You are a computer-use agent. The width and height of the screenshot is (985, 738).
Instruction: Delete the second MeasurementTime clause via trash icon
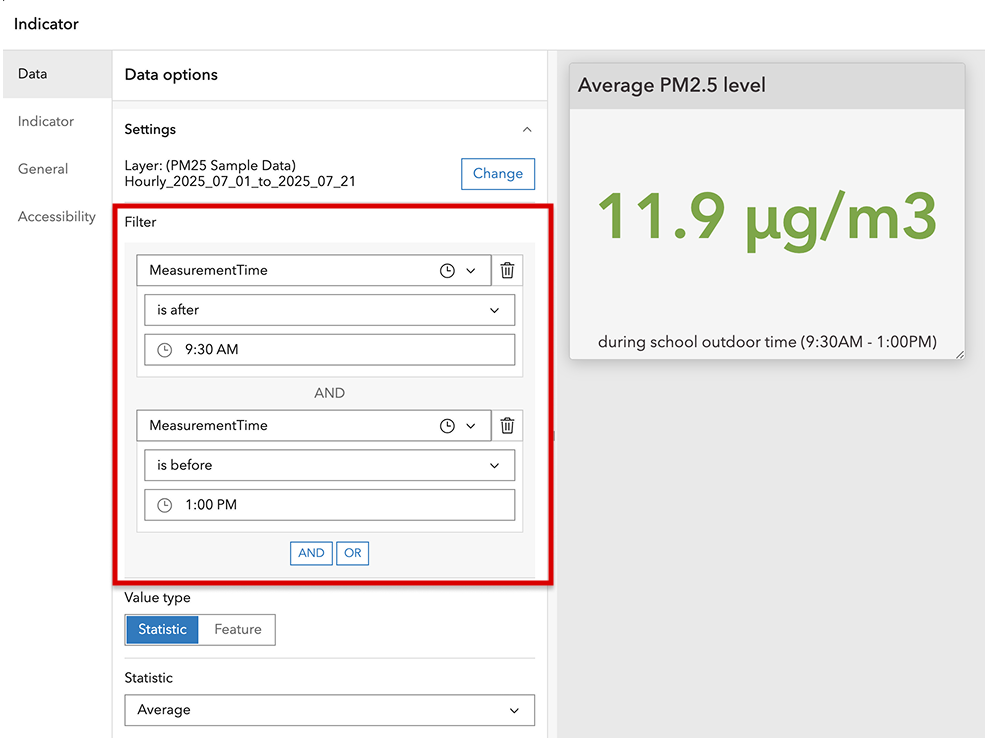coord(507,425)
